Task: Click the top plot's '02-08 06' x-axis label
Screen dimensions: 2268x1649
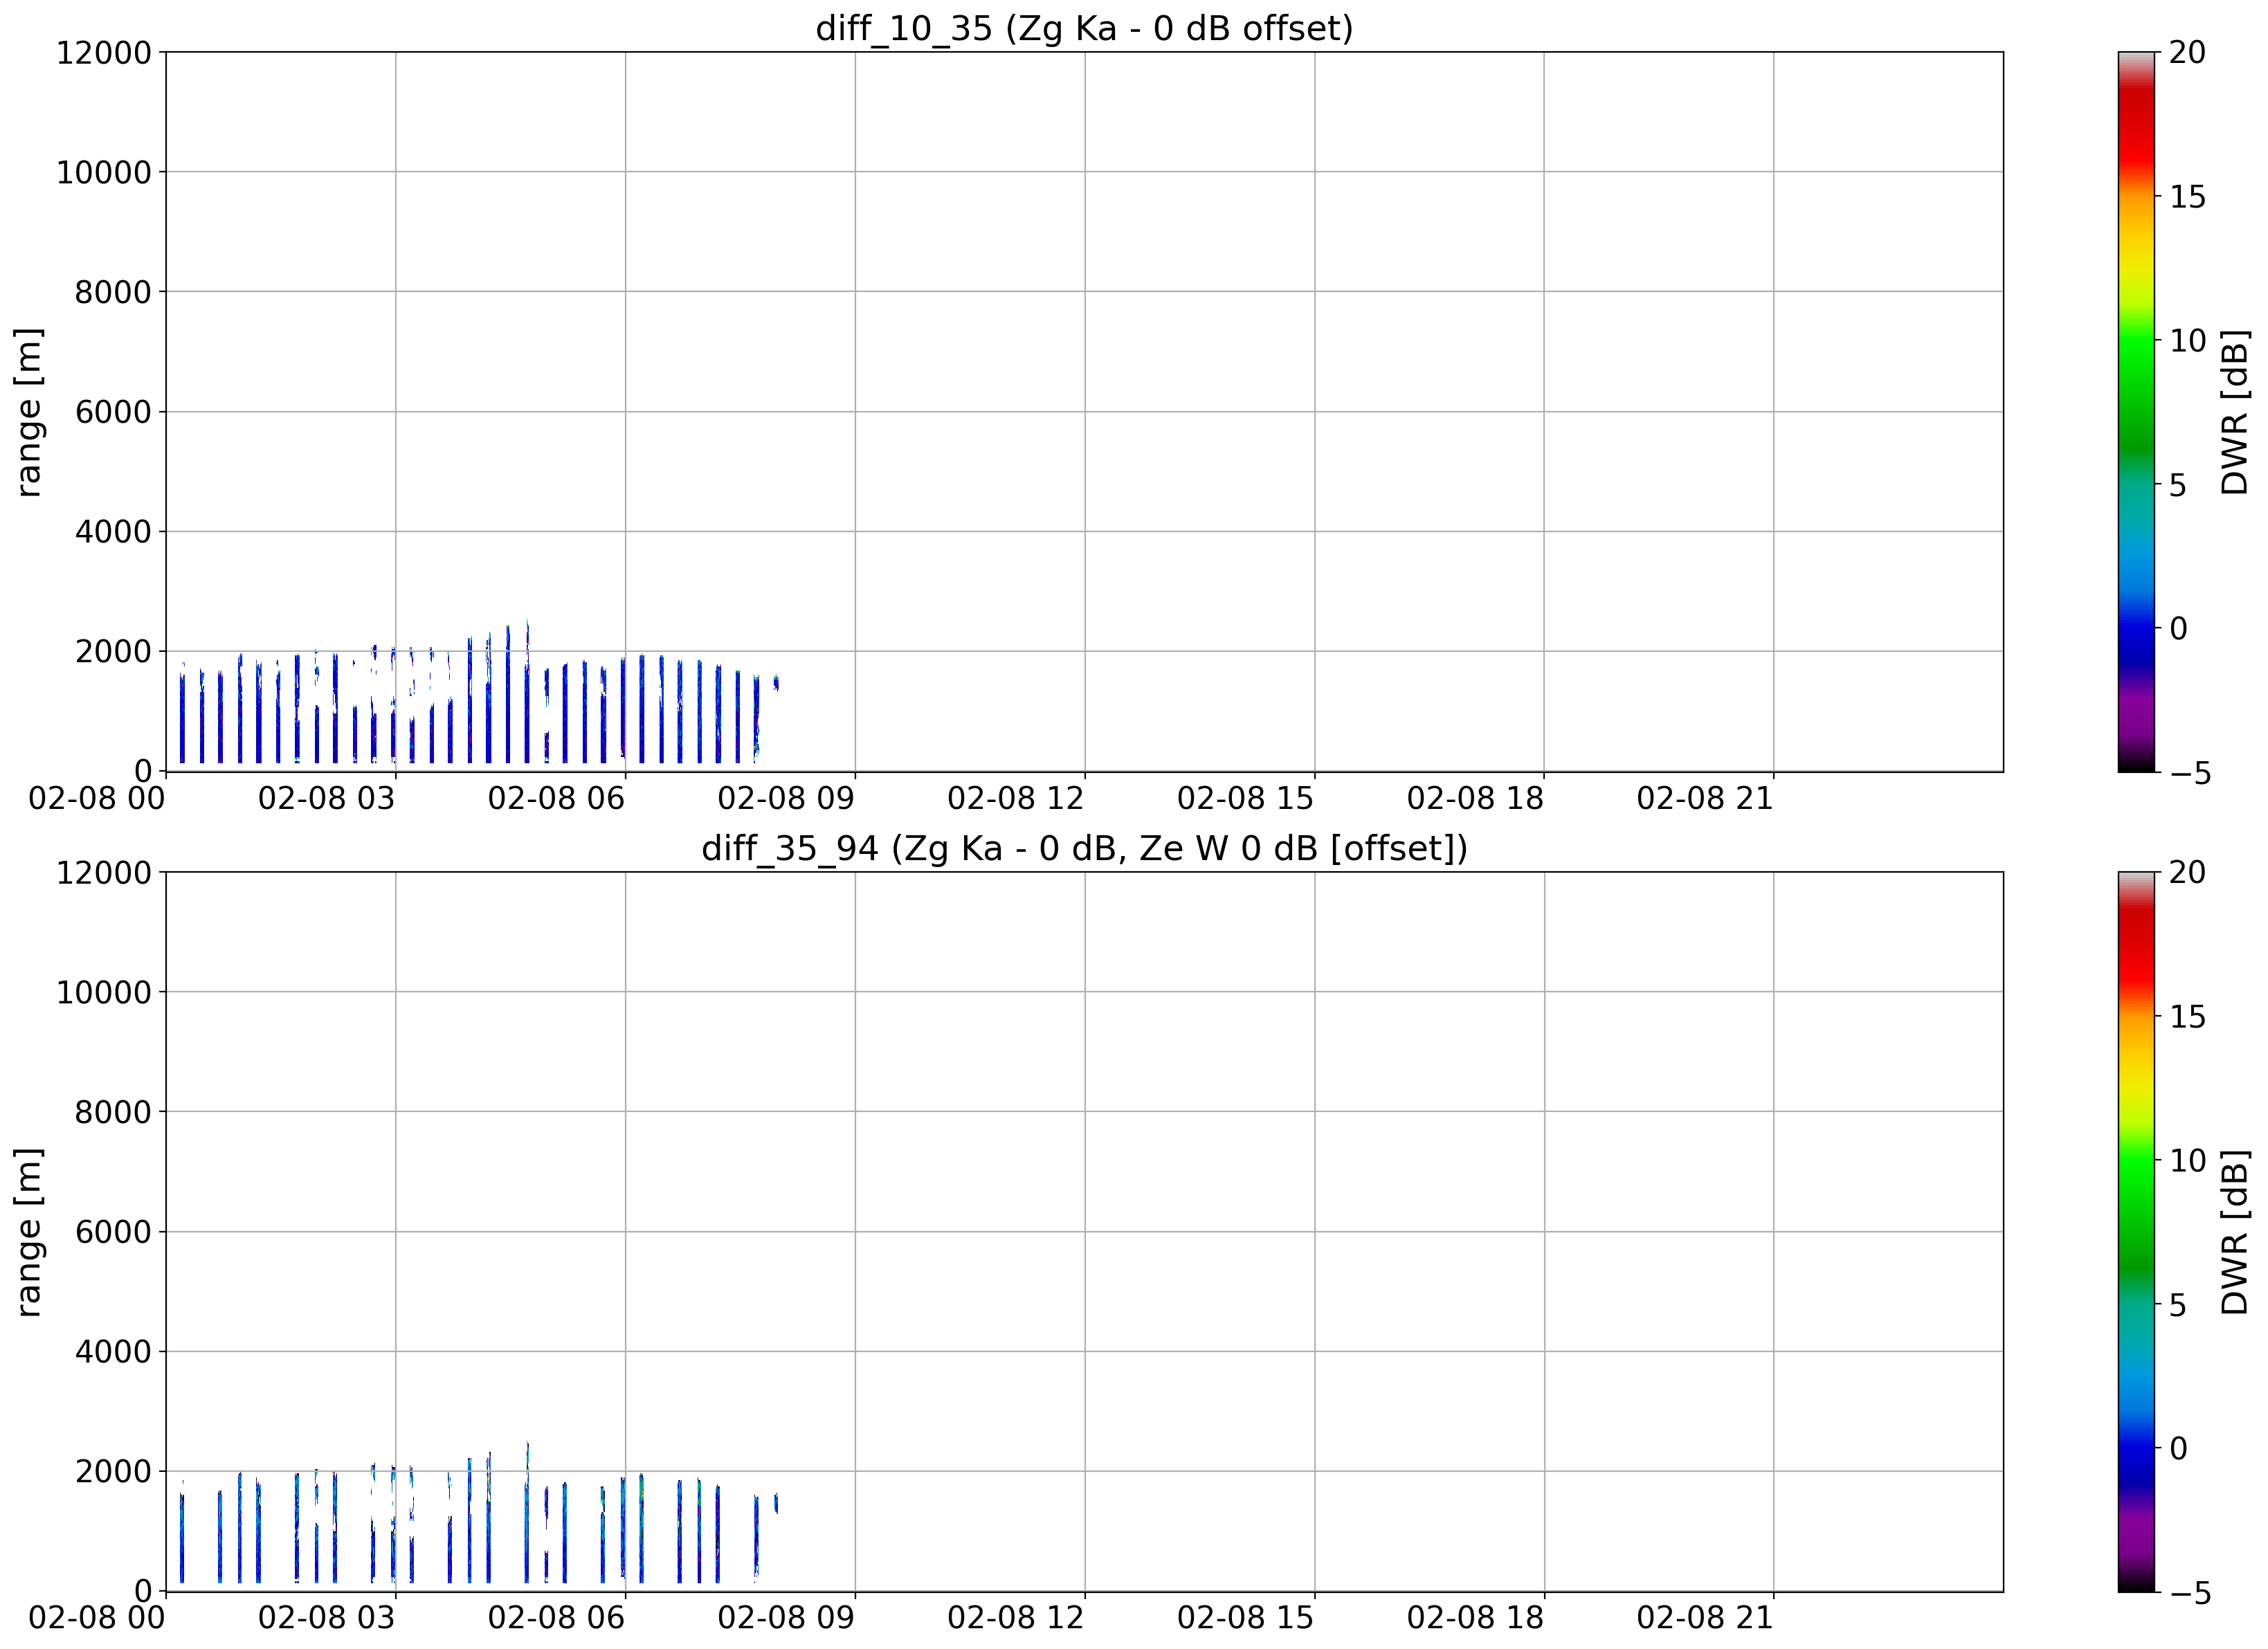Action: 556,798
